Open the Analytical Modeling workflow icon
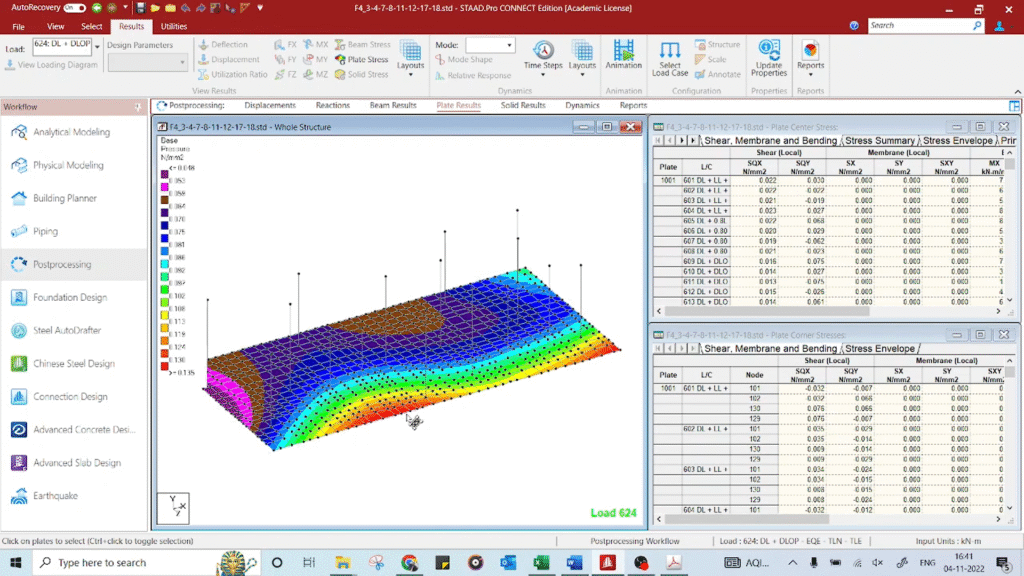The height and width of the screenshot is (576, 1024). click(x=19, y=132)
